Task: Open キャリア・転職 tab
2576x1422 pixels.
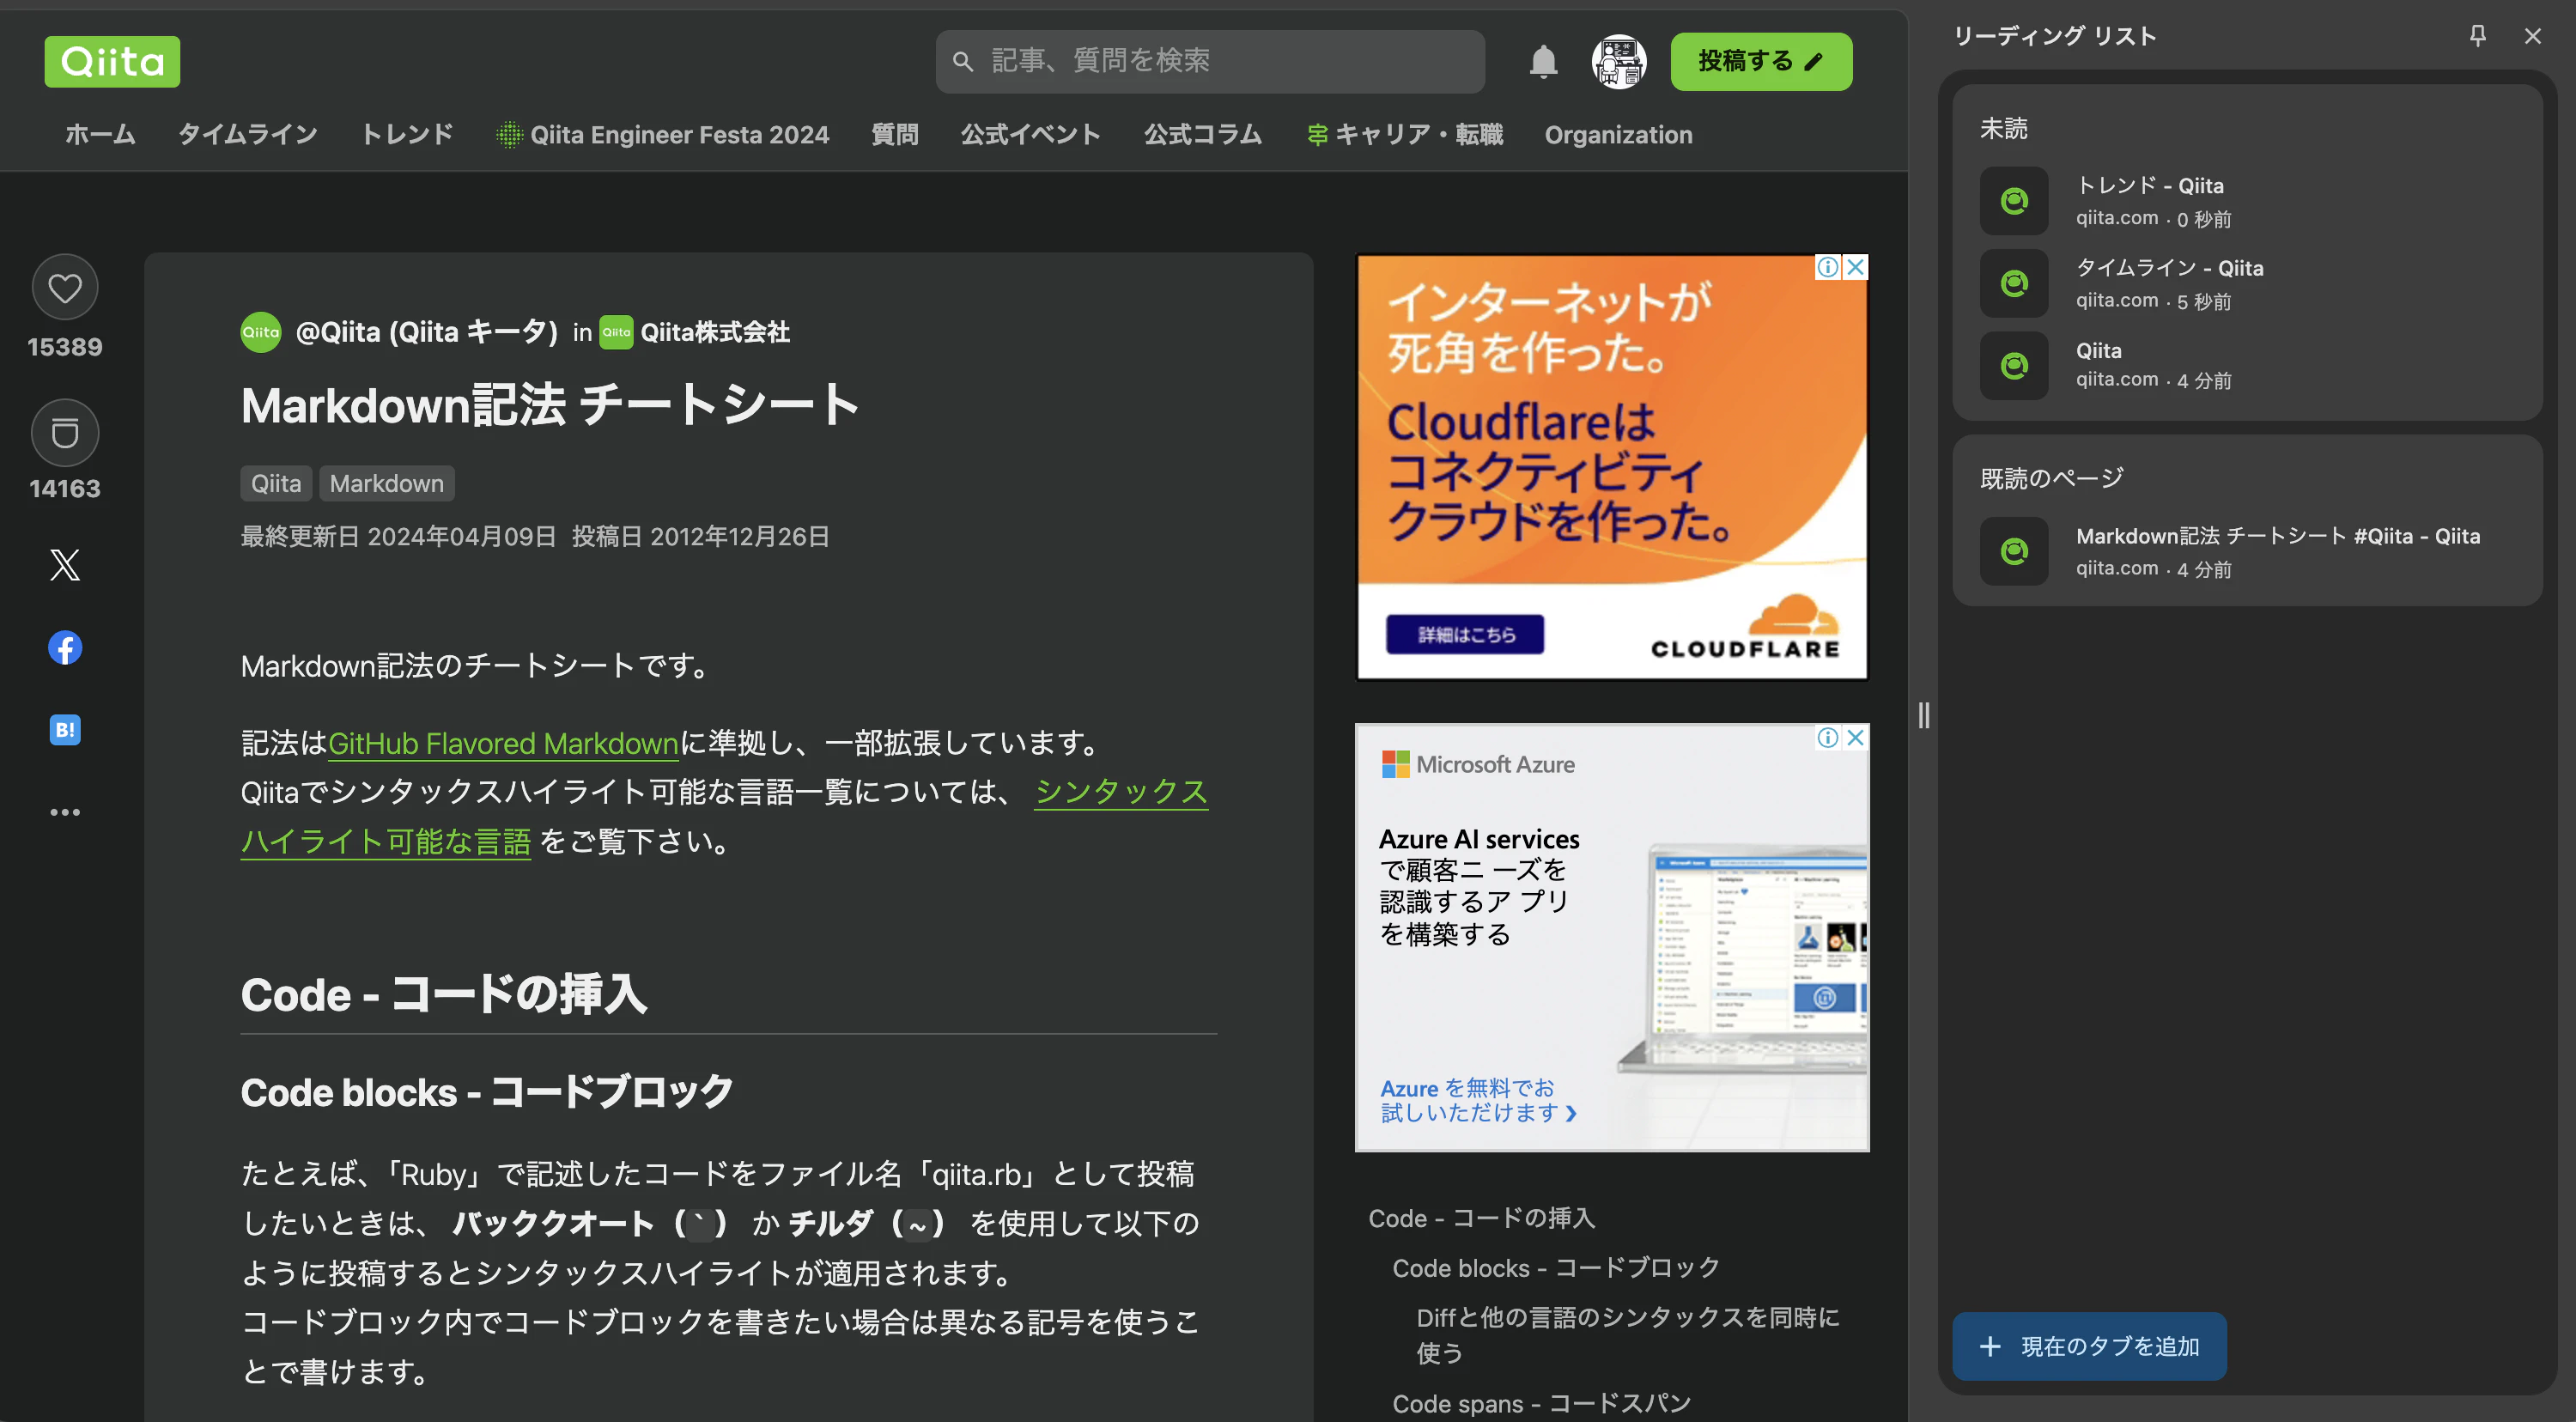Action: pos(1405,134)
